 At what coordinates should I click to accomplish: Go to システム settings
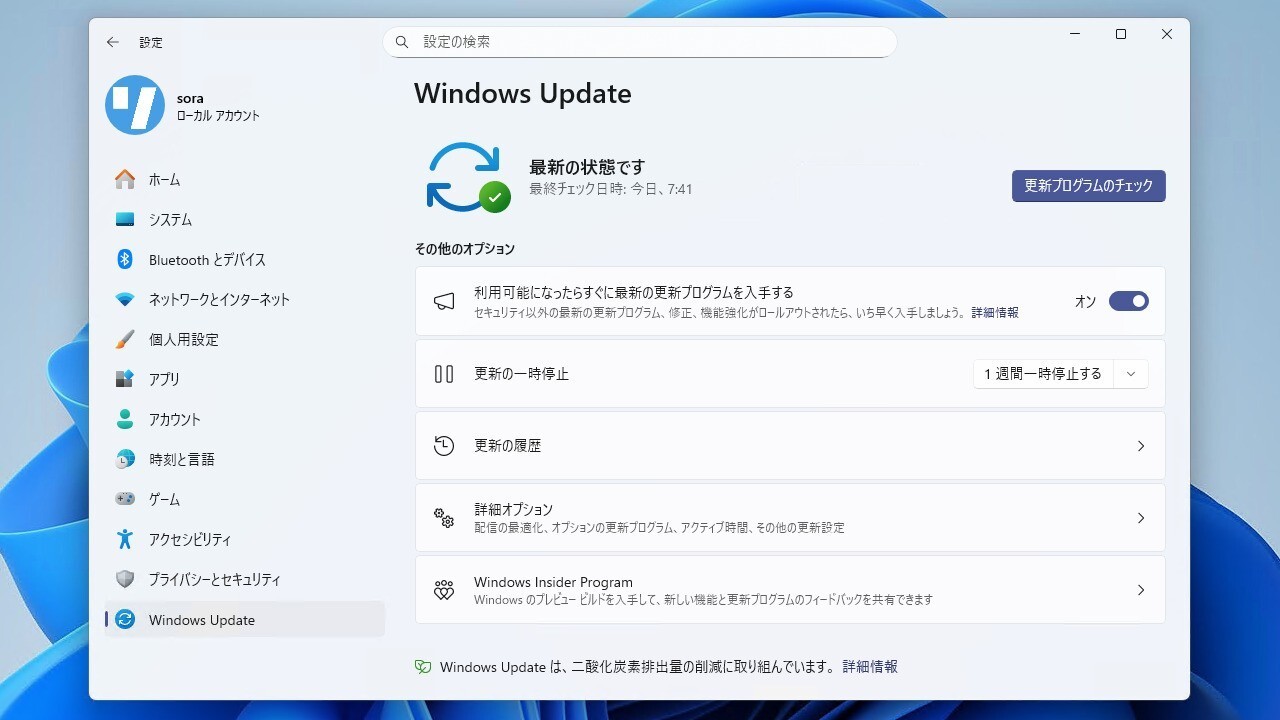tap(244, 219)
